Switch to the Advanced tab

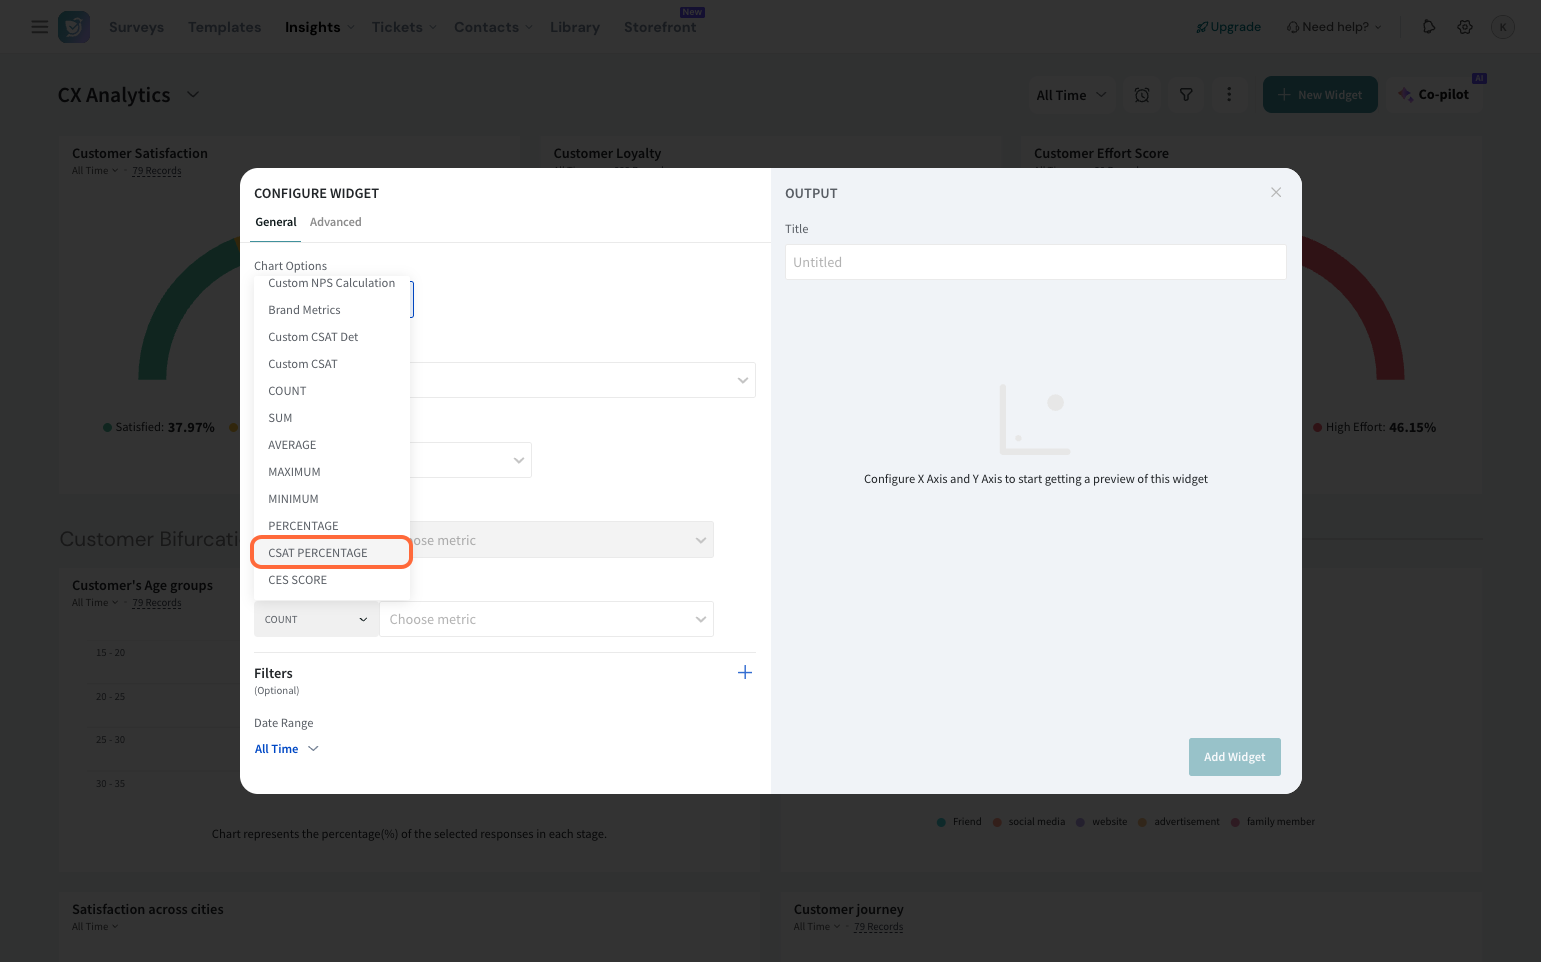pyautogui.click(x=335, y=222)
